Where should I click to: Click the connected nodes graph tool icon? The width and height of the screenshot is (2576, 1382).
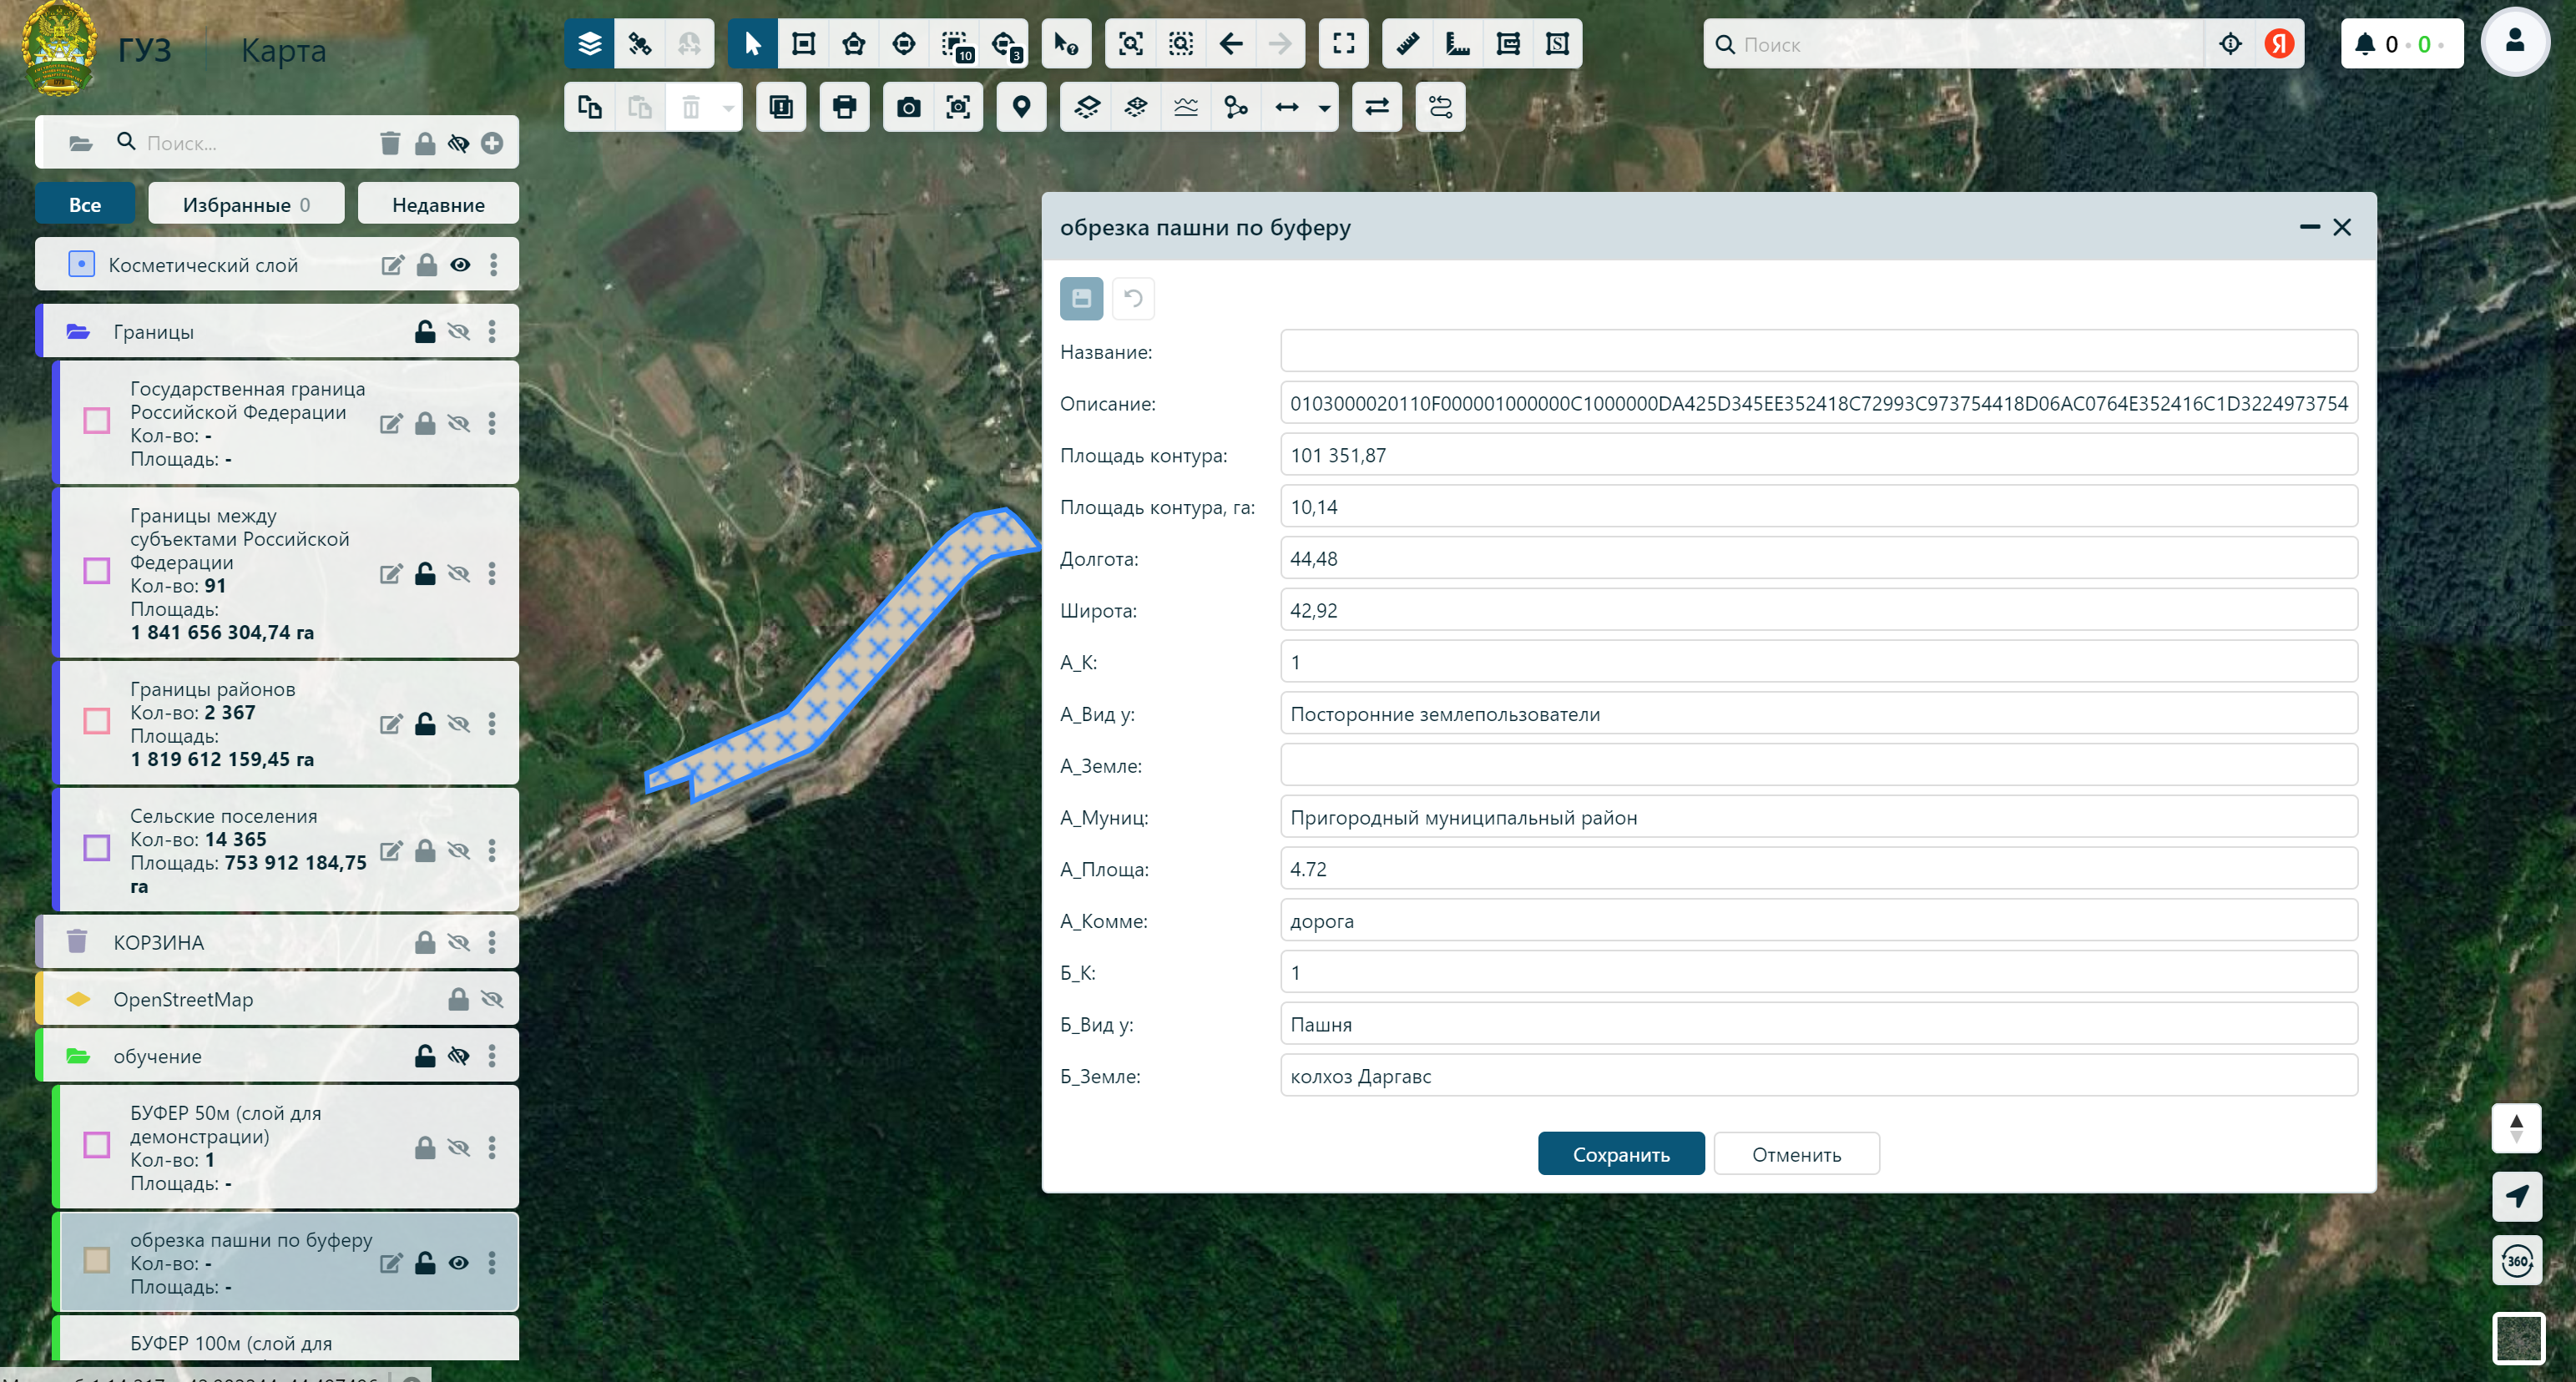1236,107
